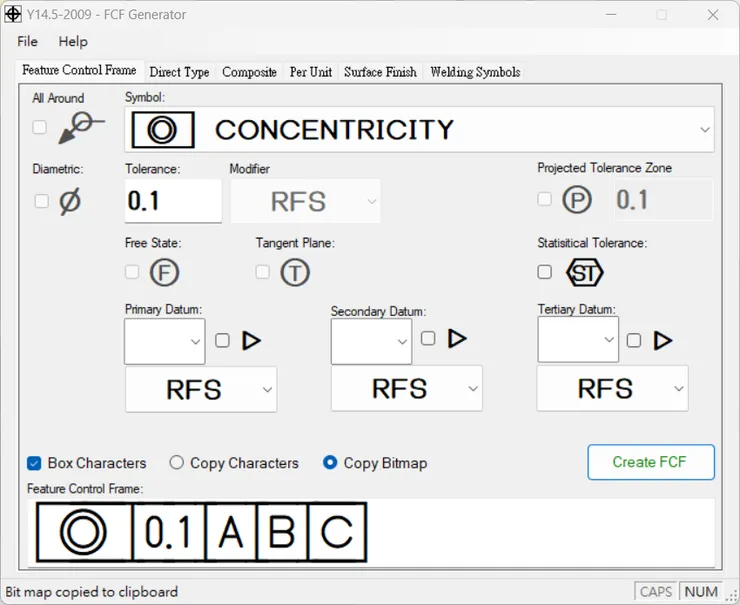Tick the Statistical Tolerance checkbox
This screenshot has height=605, width=740.
pos(544,272)
